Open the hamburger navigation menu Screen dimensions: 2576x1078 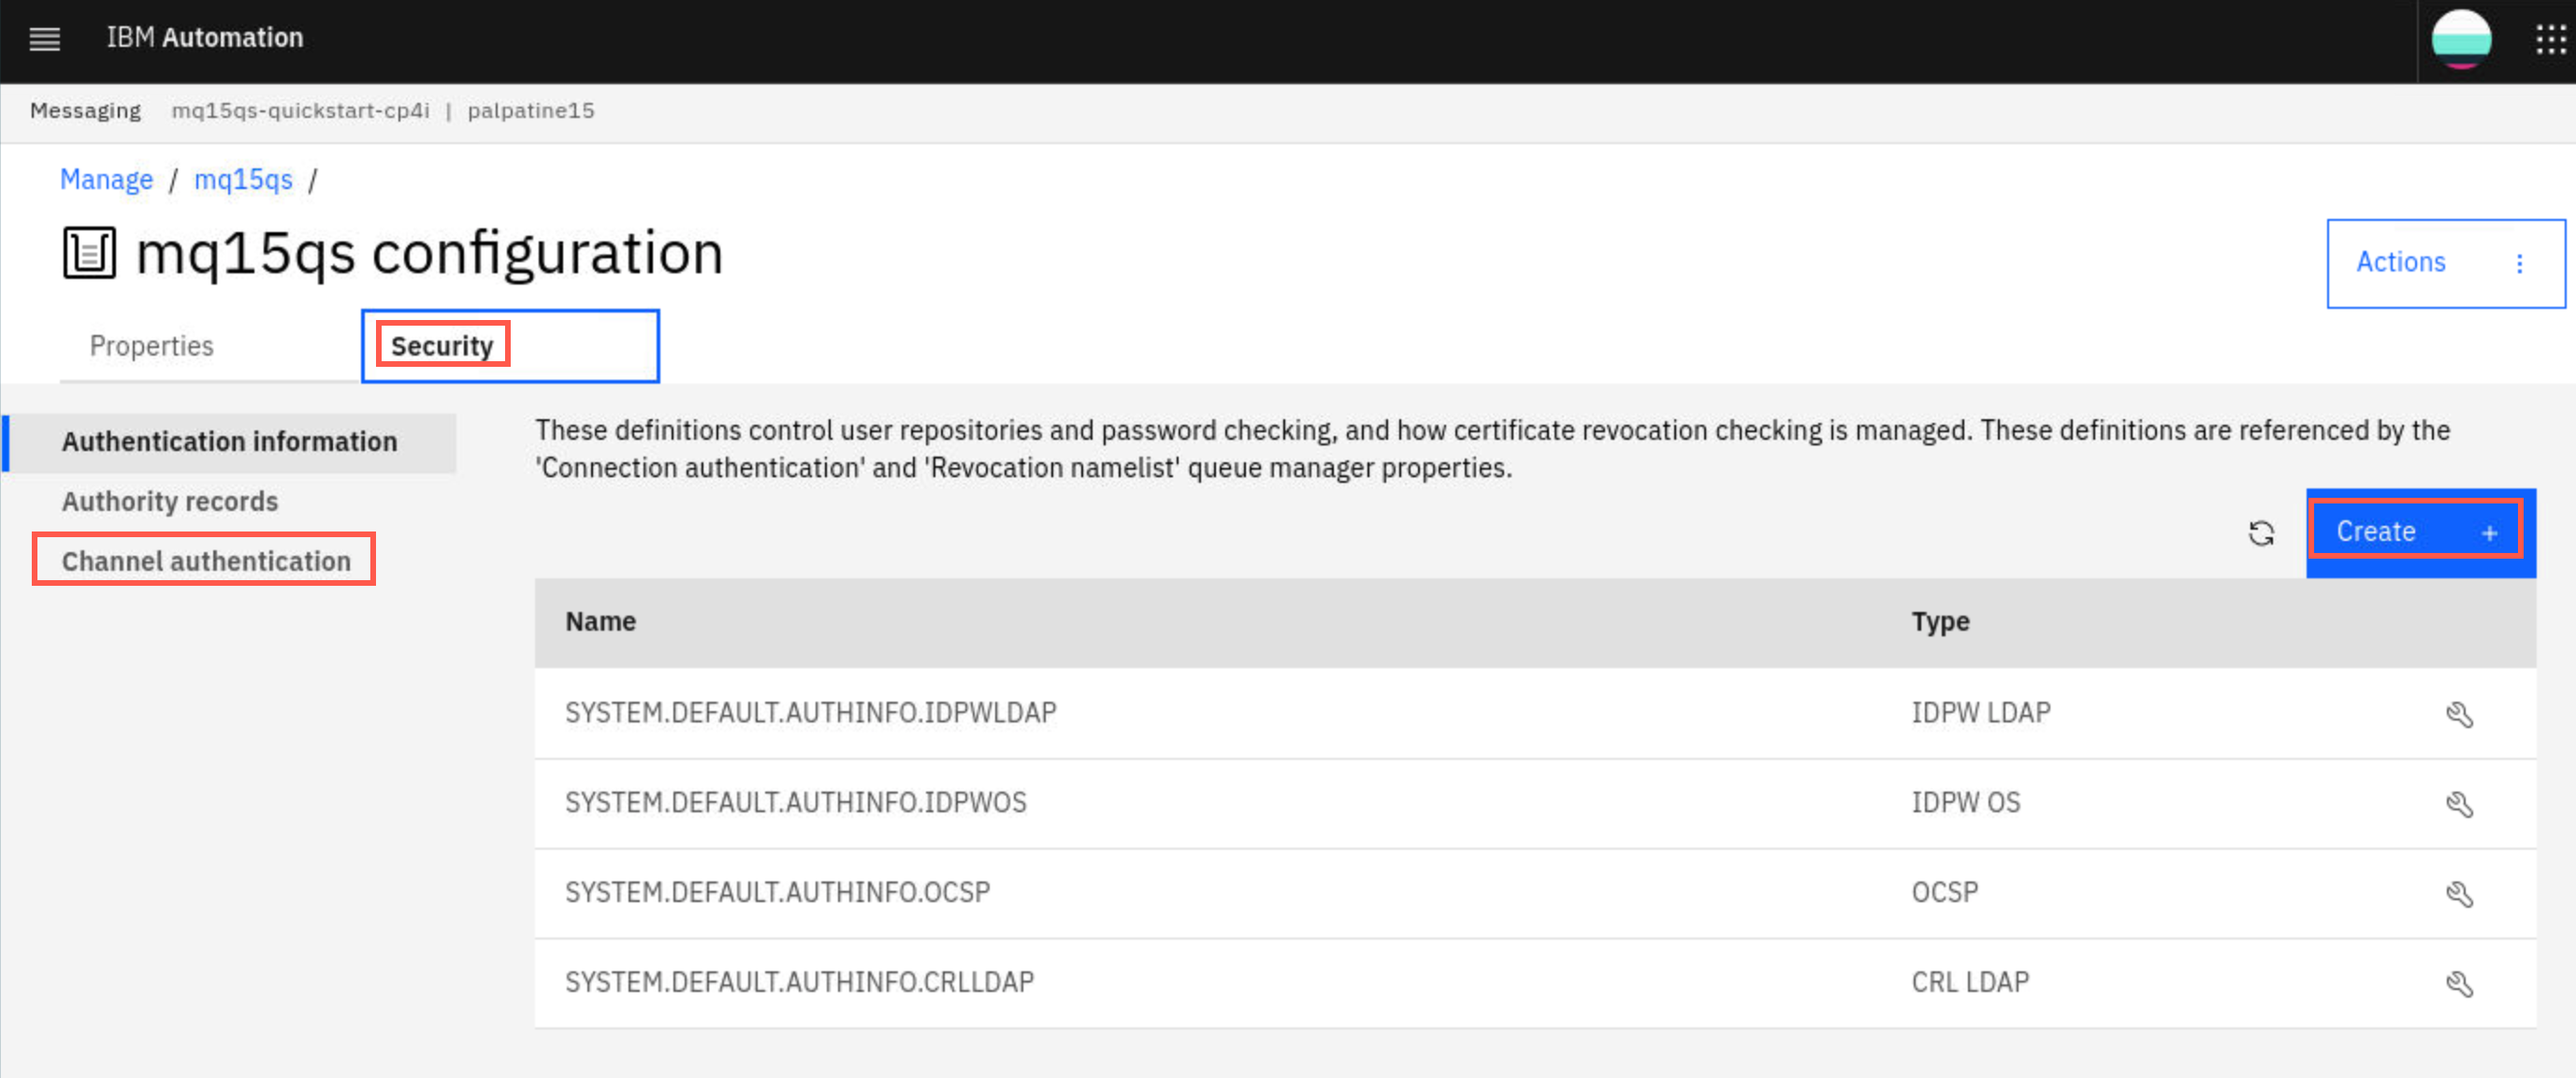tap(44, 39)
